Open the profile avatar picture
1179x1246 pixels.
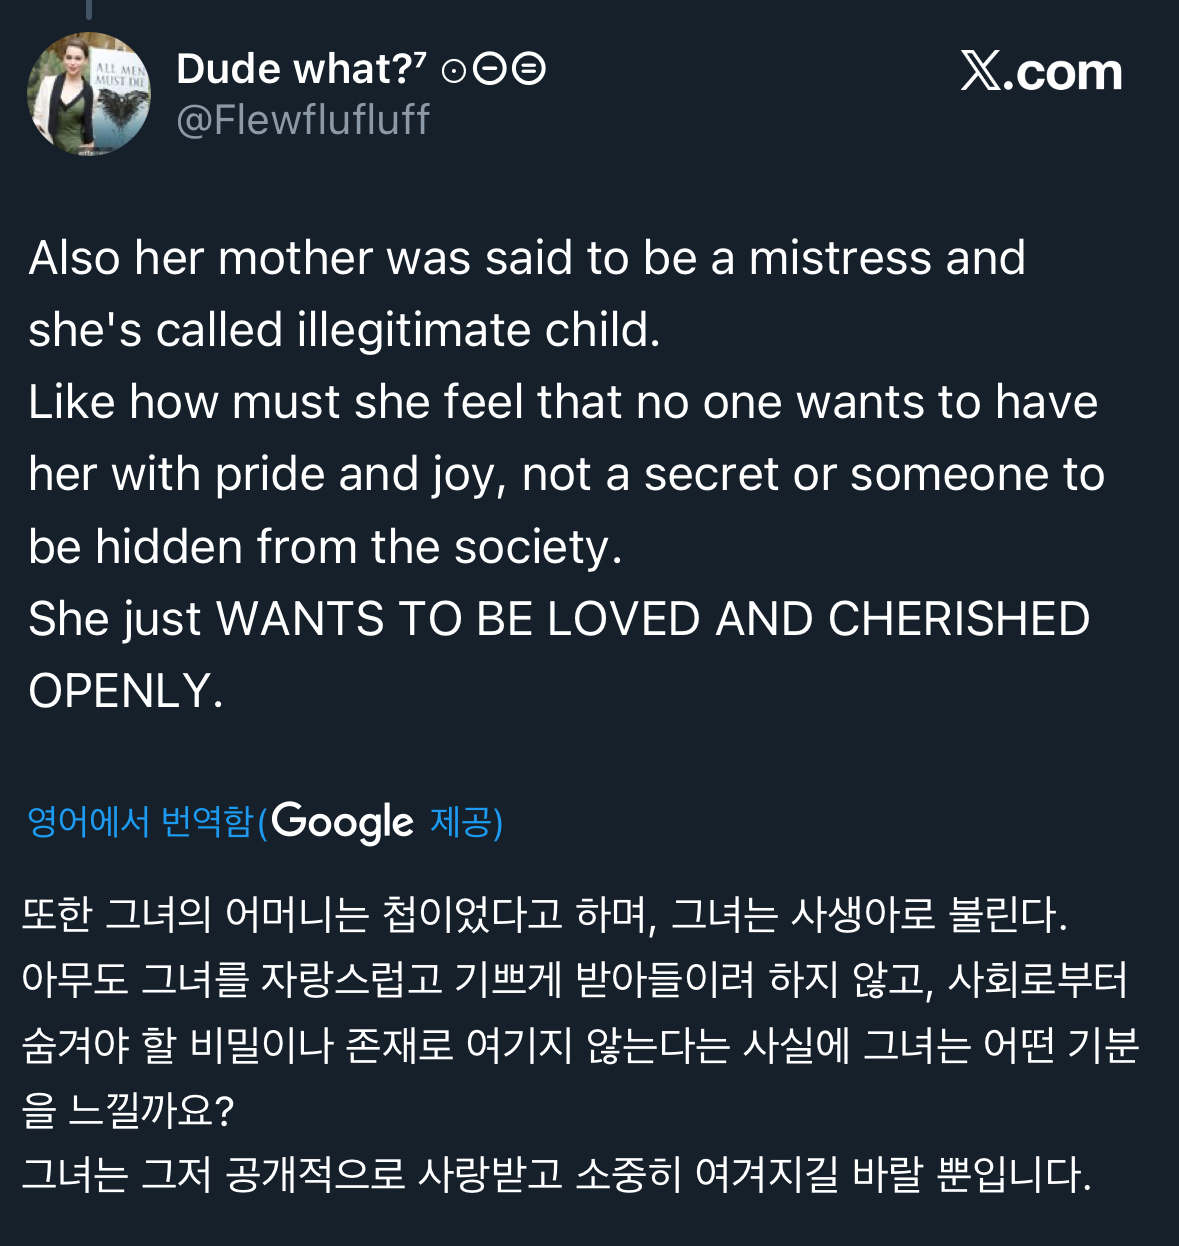pyautogui.click(x=89, y=94)
